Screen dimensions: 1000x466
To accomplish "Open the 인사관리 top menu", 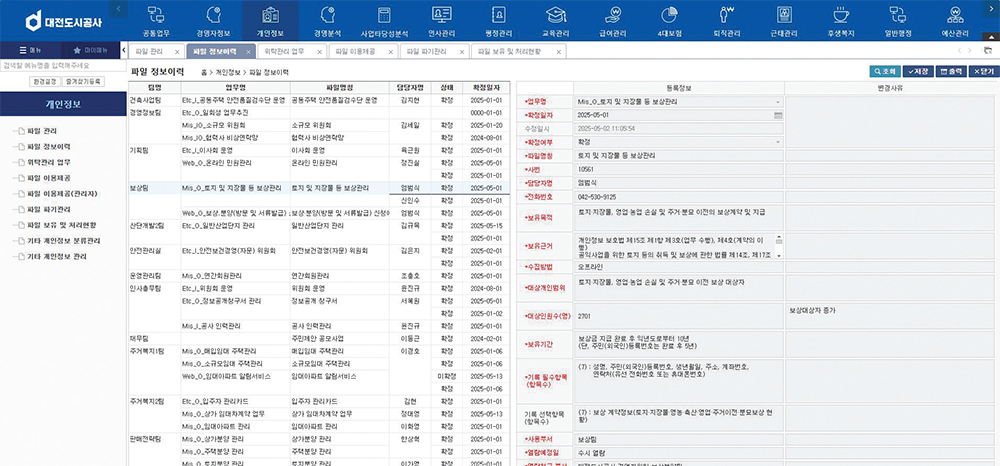I will pos(441,21).
